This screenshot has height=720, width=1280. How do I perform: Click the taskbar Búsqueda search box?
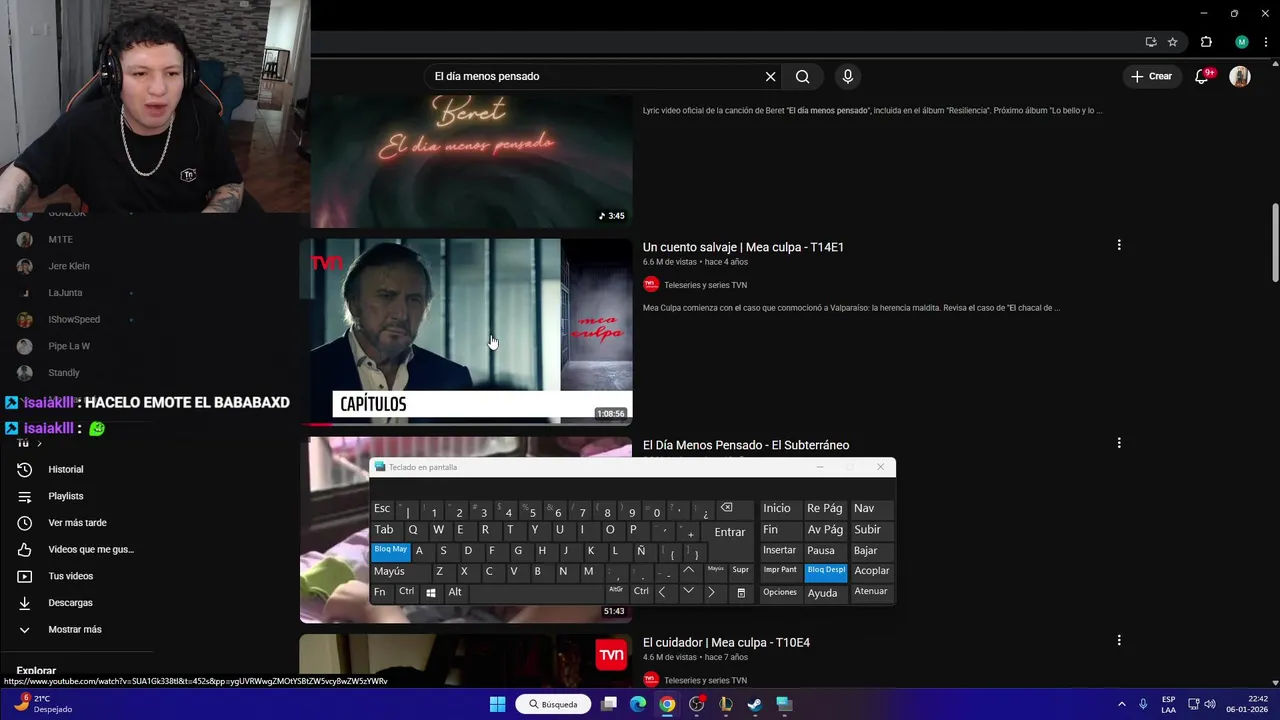pos(553,704)
